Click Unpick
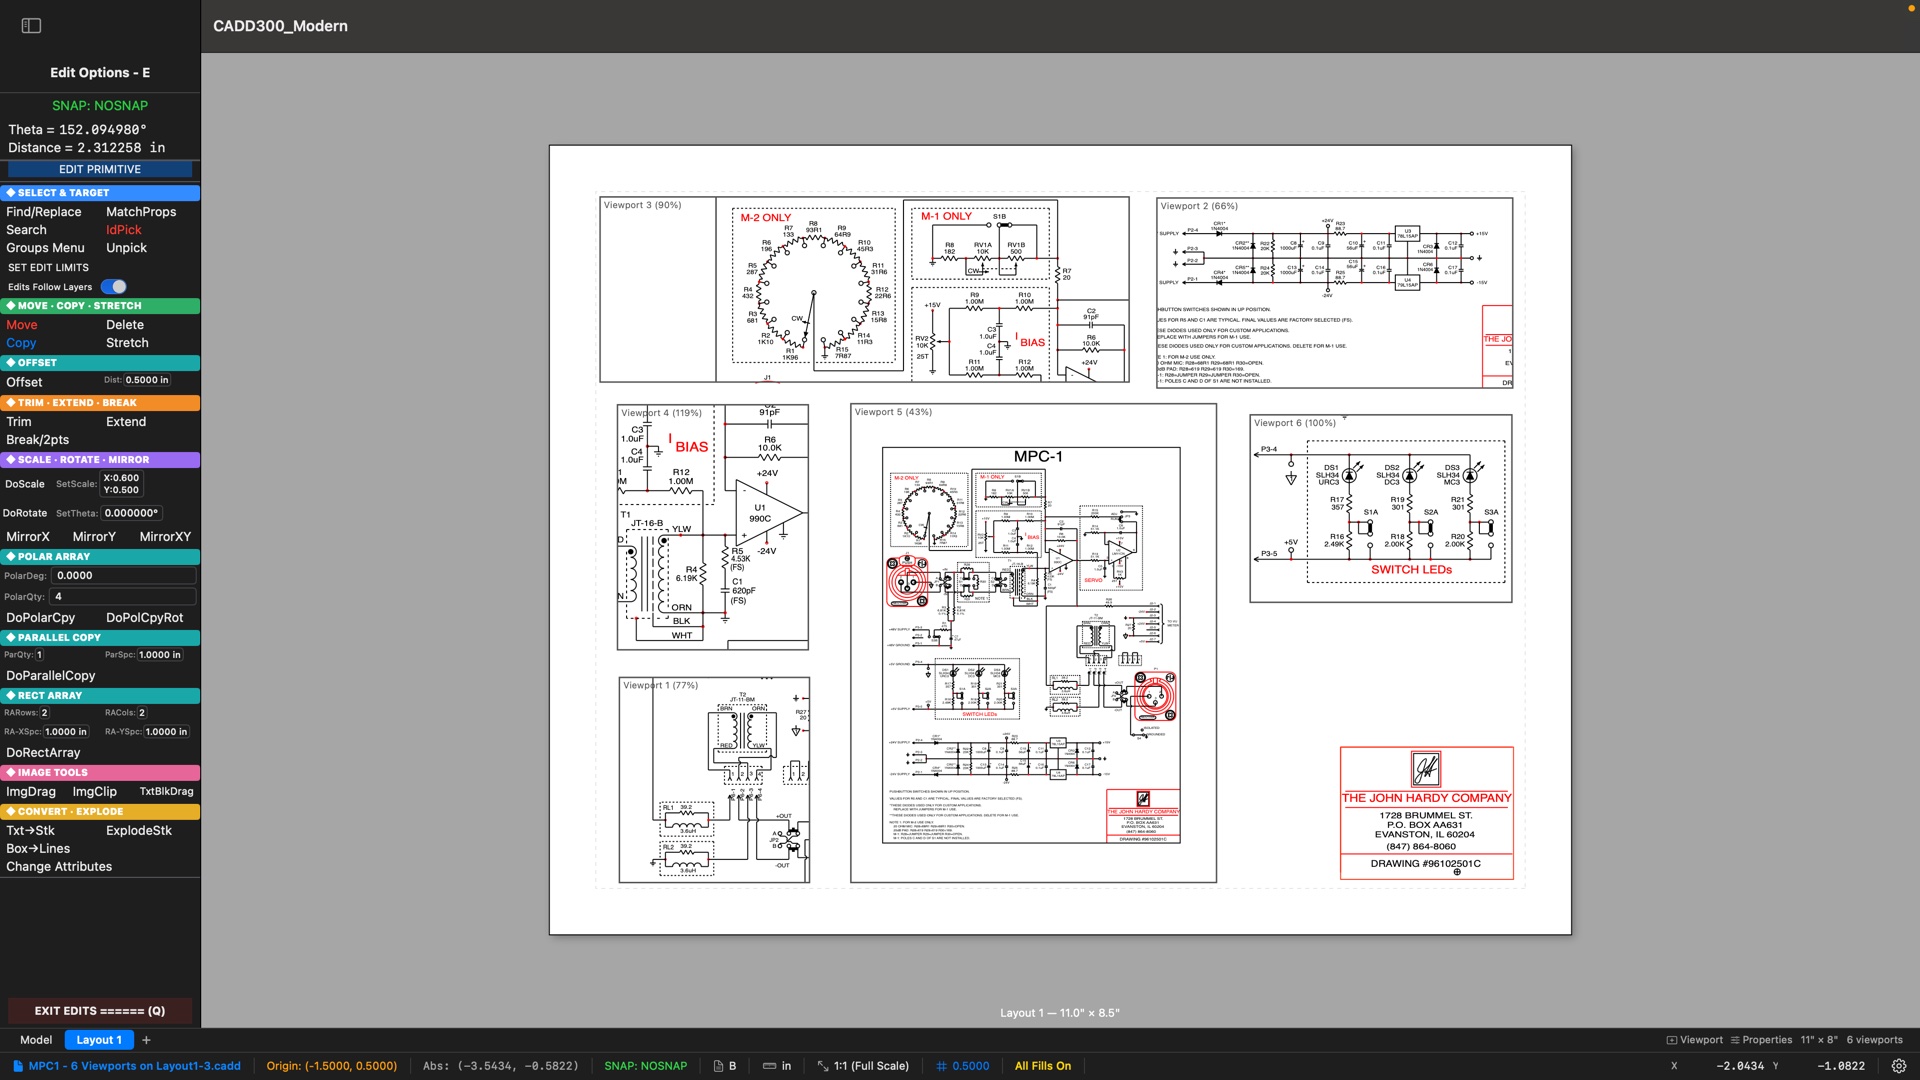Viewport: 1920px width, 1080px height. (x=126, y=248)
